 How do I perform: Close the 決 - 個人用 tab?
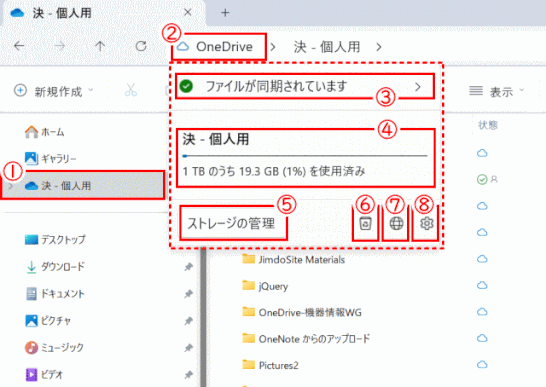[x=188, y=13]
